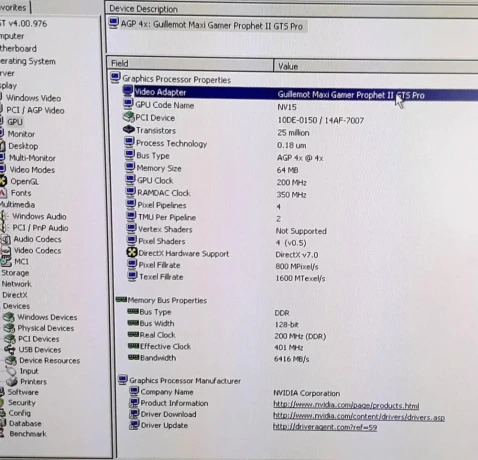Open the Multi-Monitor page

point(32,158)
